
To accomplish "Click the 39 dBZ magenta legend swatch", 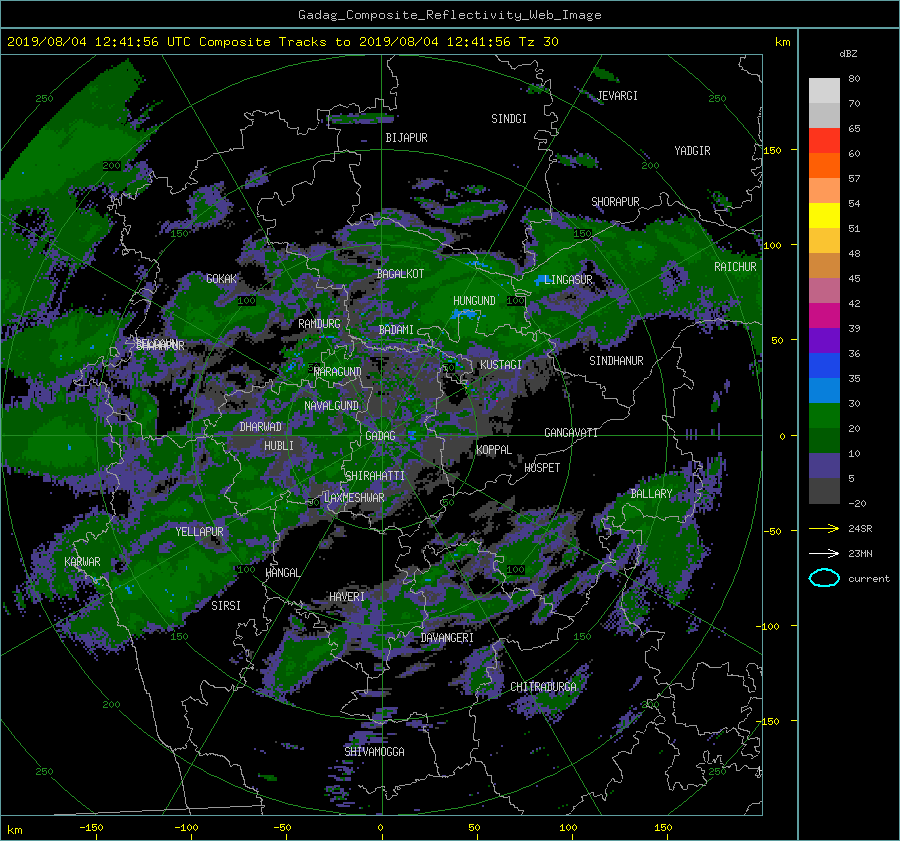I will coord(824,315).
